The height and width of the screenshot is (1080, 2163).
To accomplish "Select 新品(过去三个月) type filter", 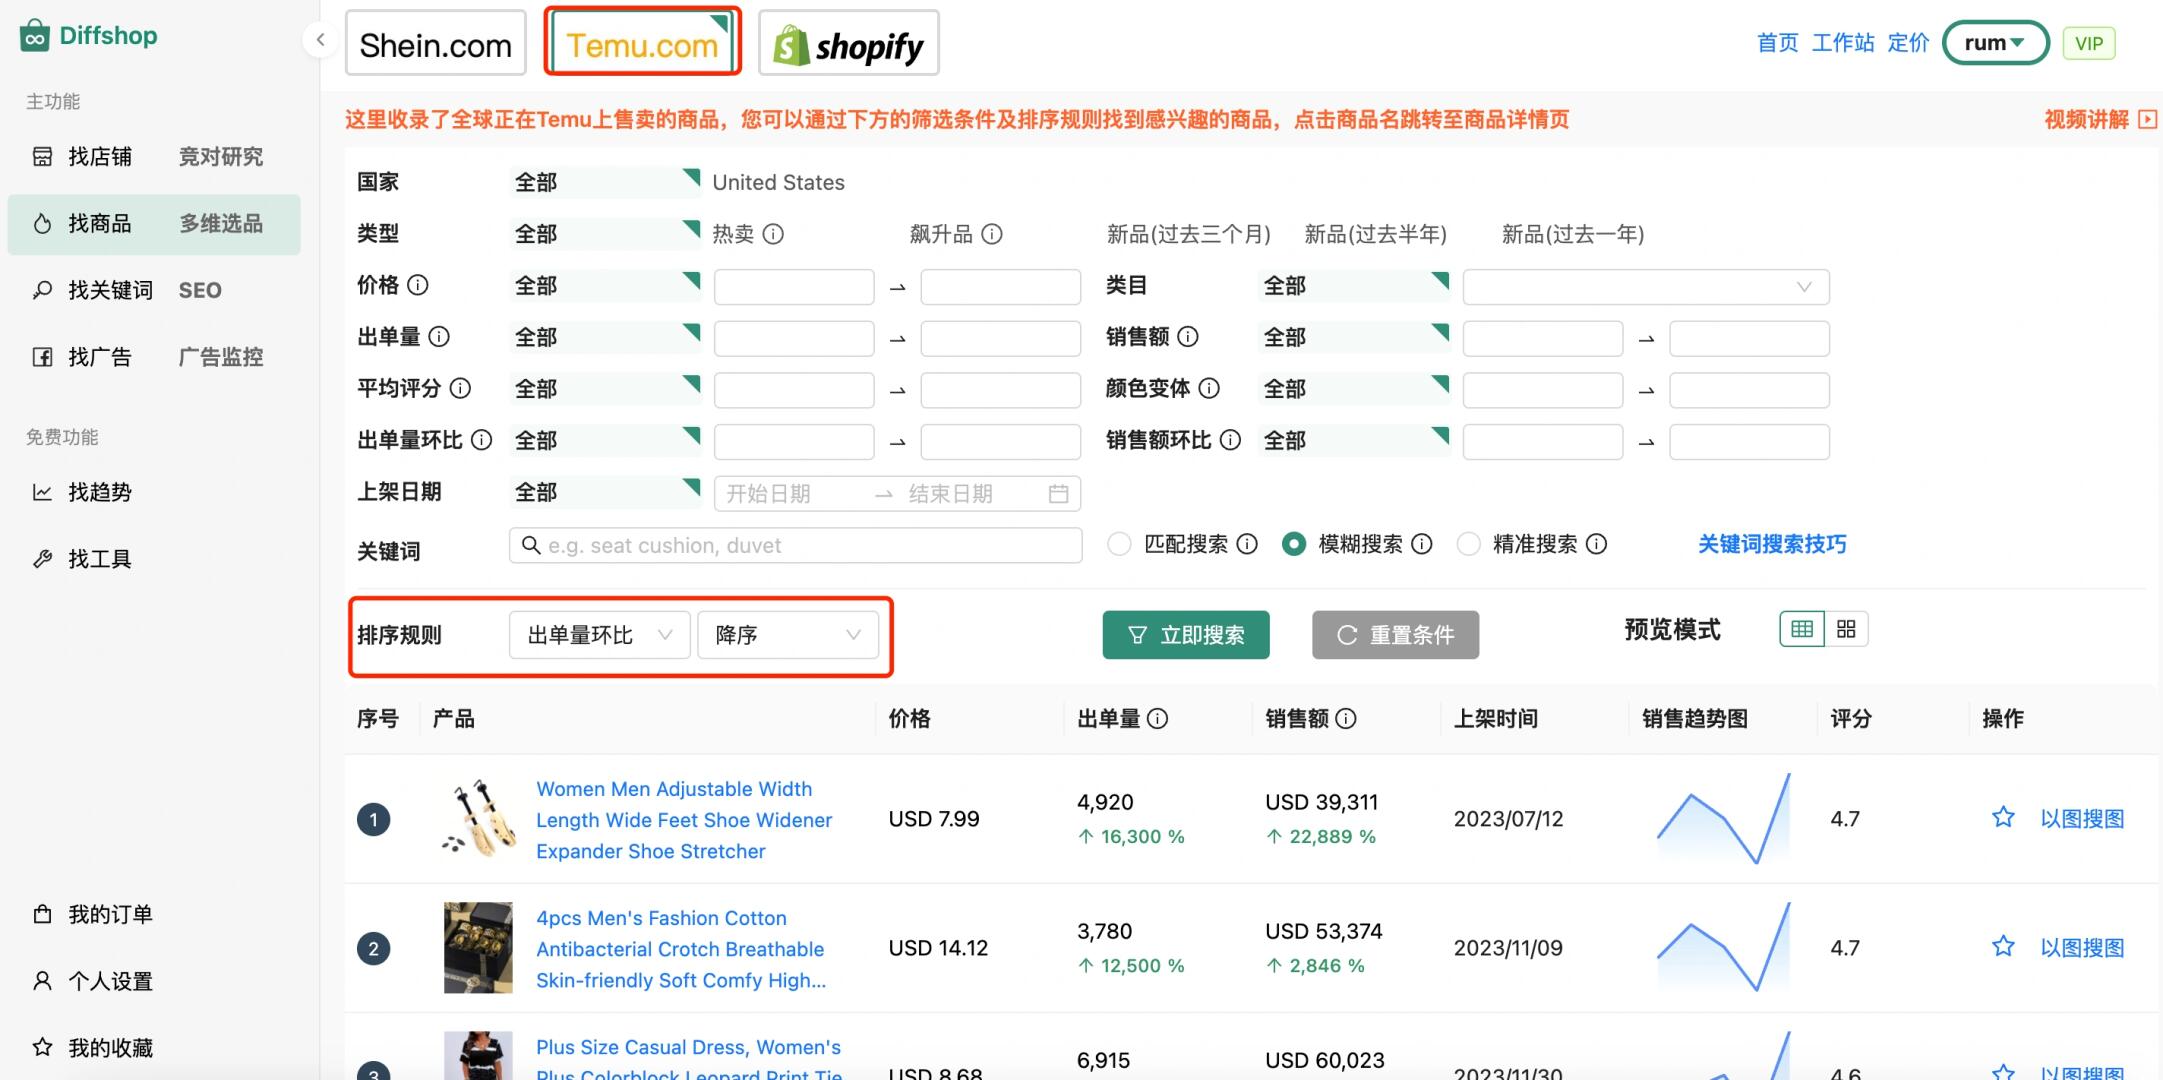I will click(1188, 234).
